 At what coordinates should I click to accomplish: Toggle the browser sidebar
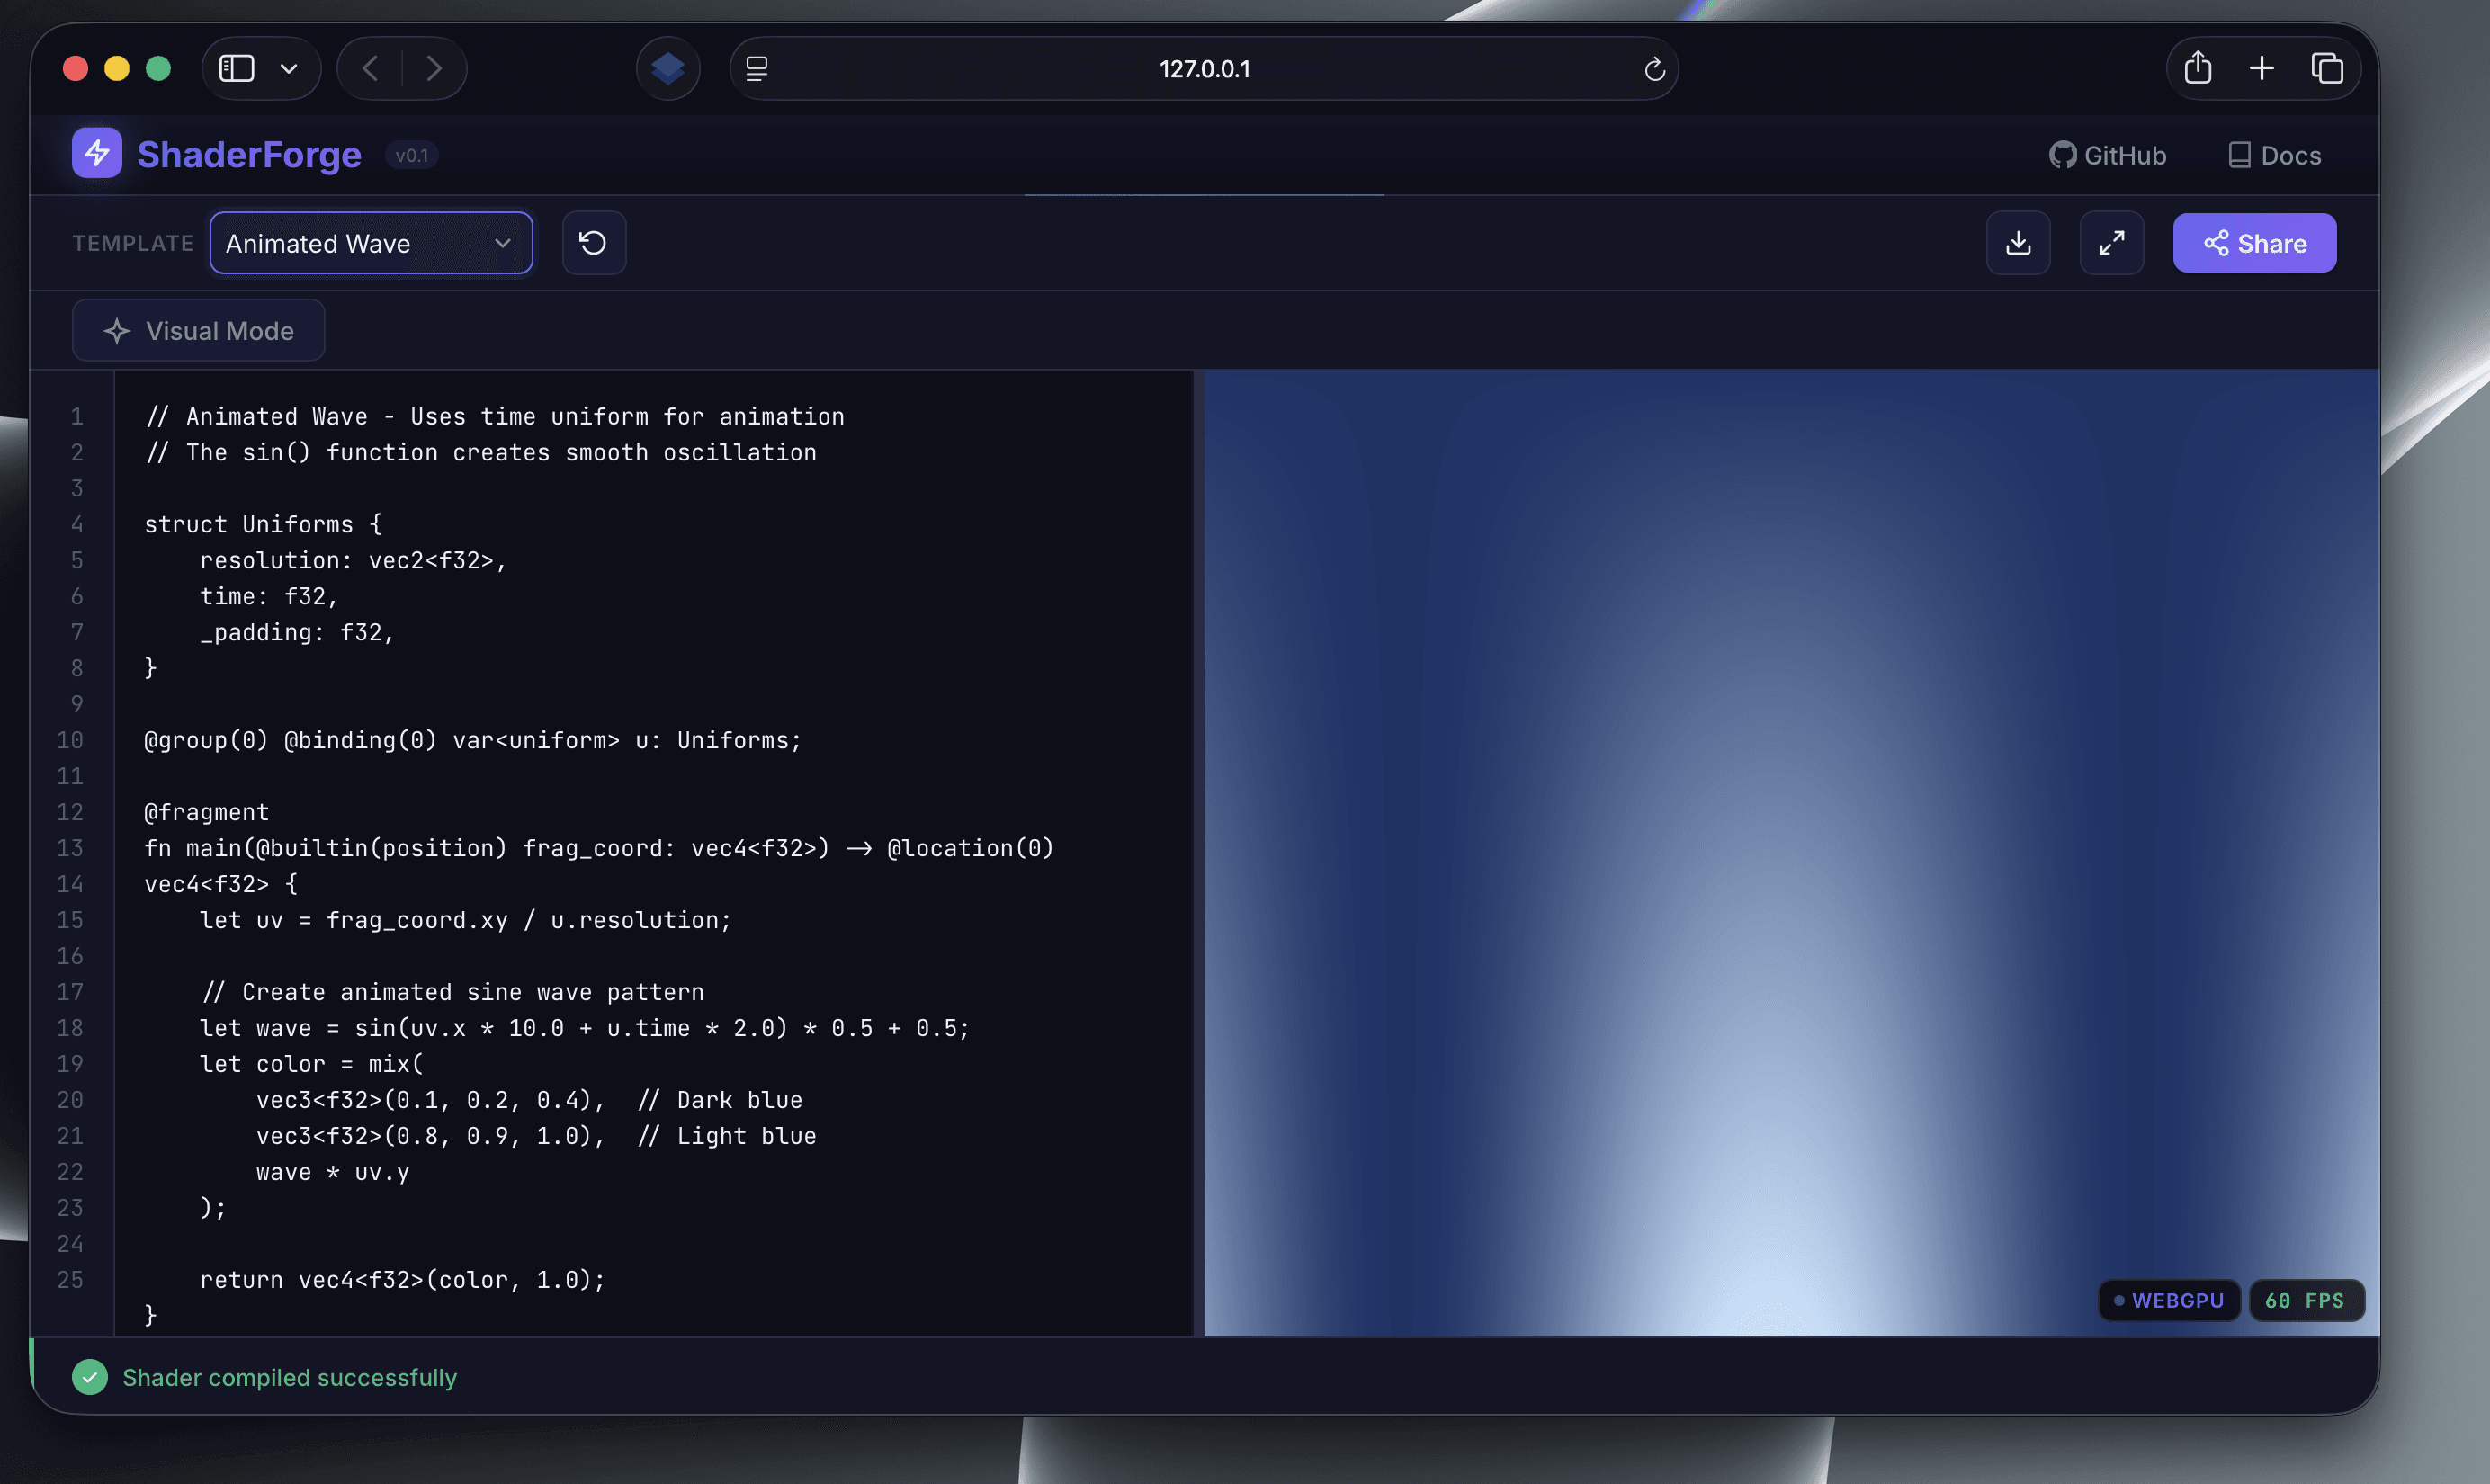[x=237, y=68]
